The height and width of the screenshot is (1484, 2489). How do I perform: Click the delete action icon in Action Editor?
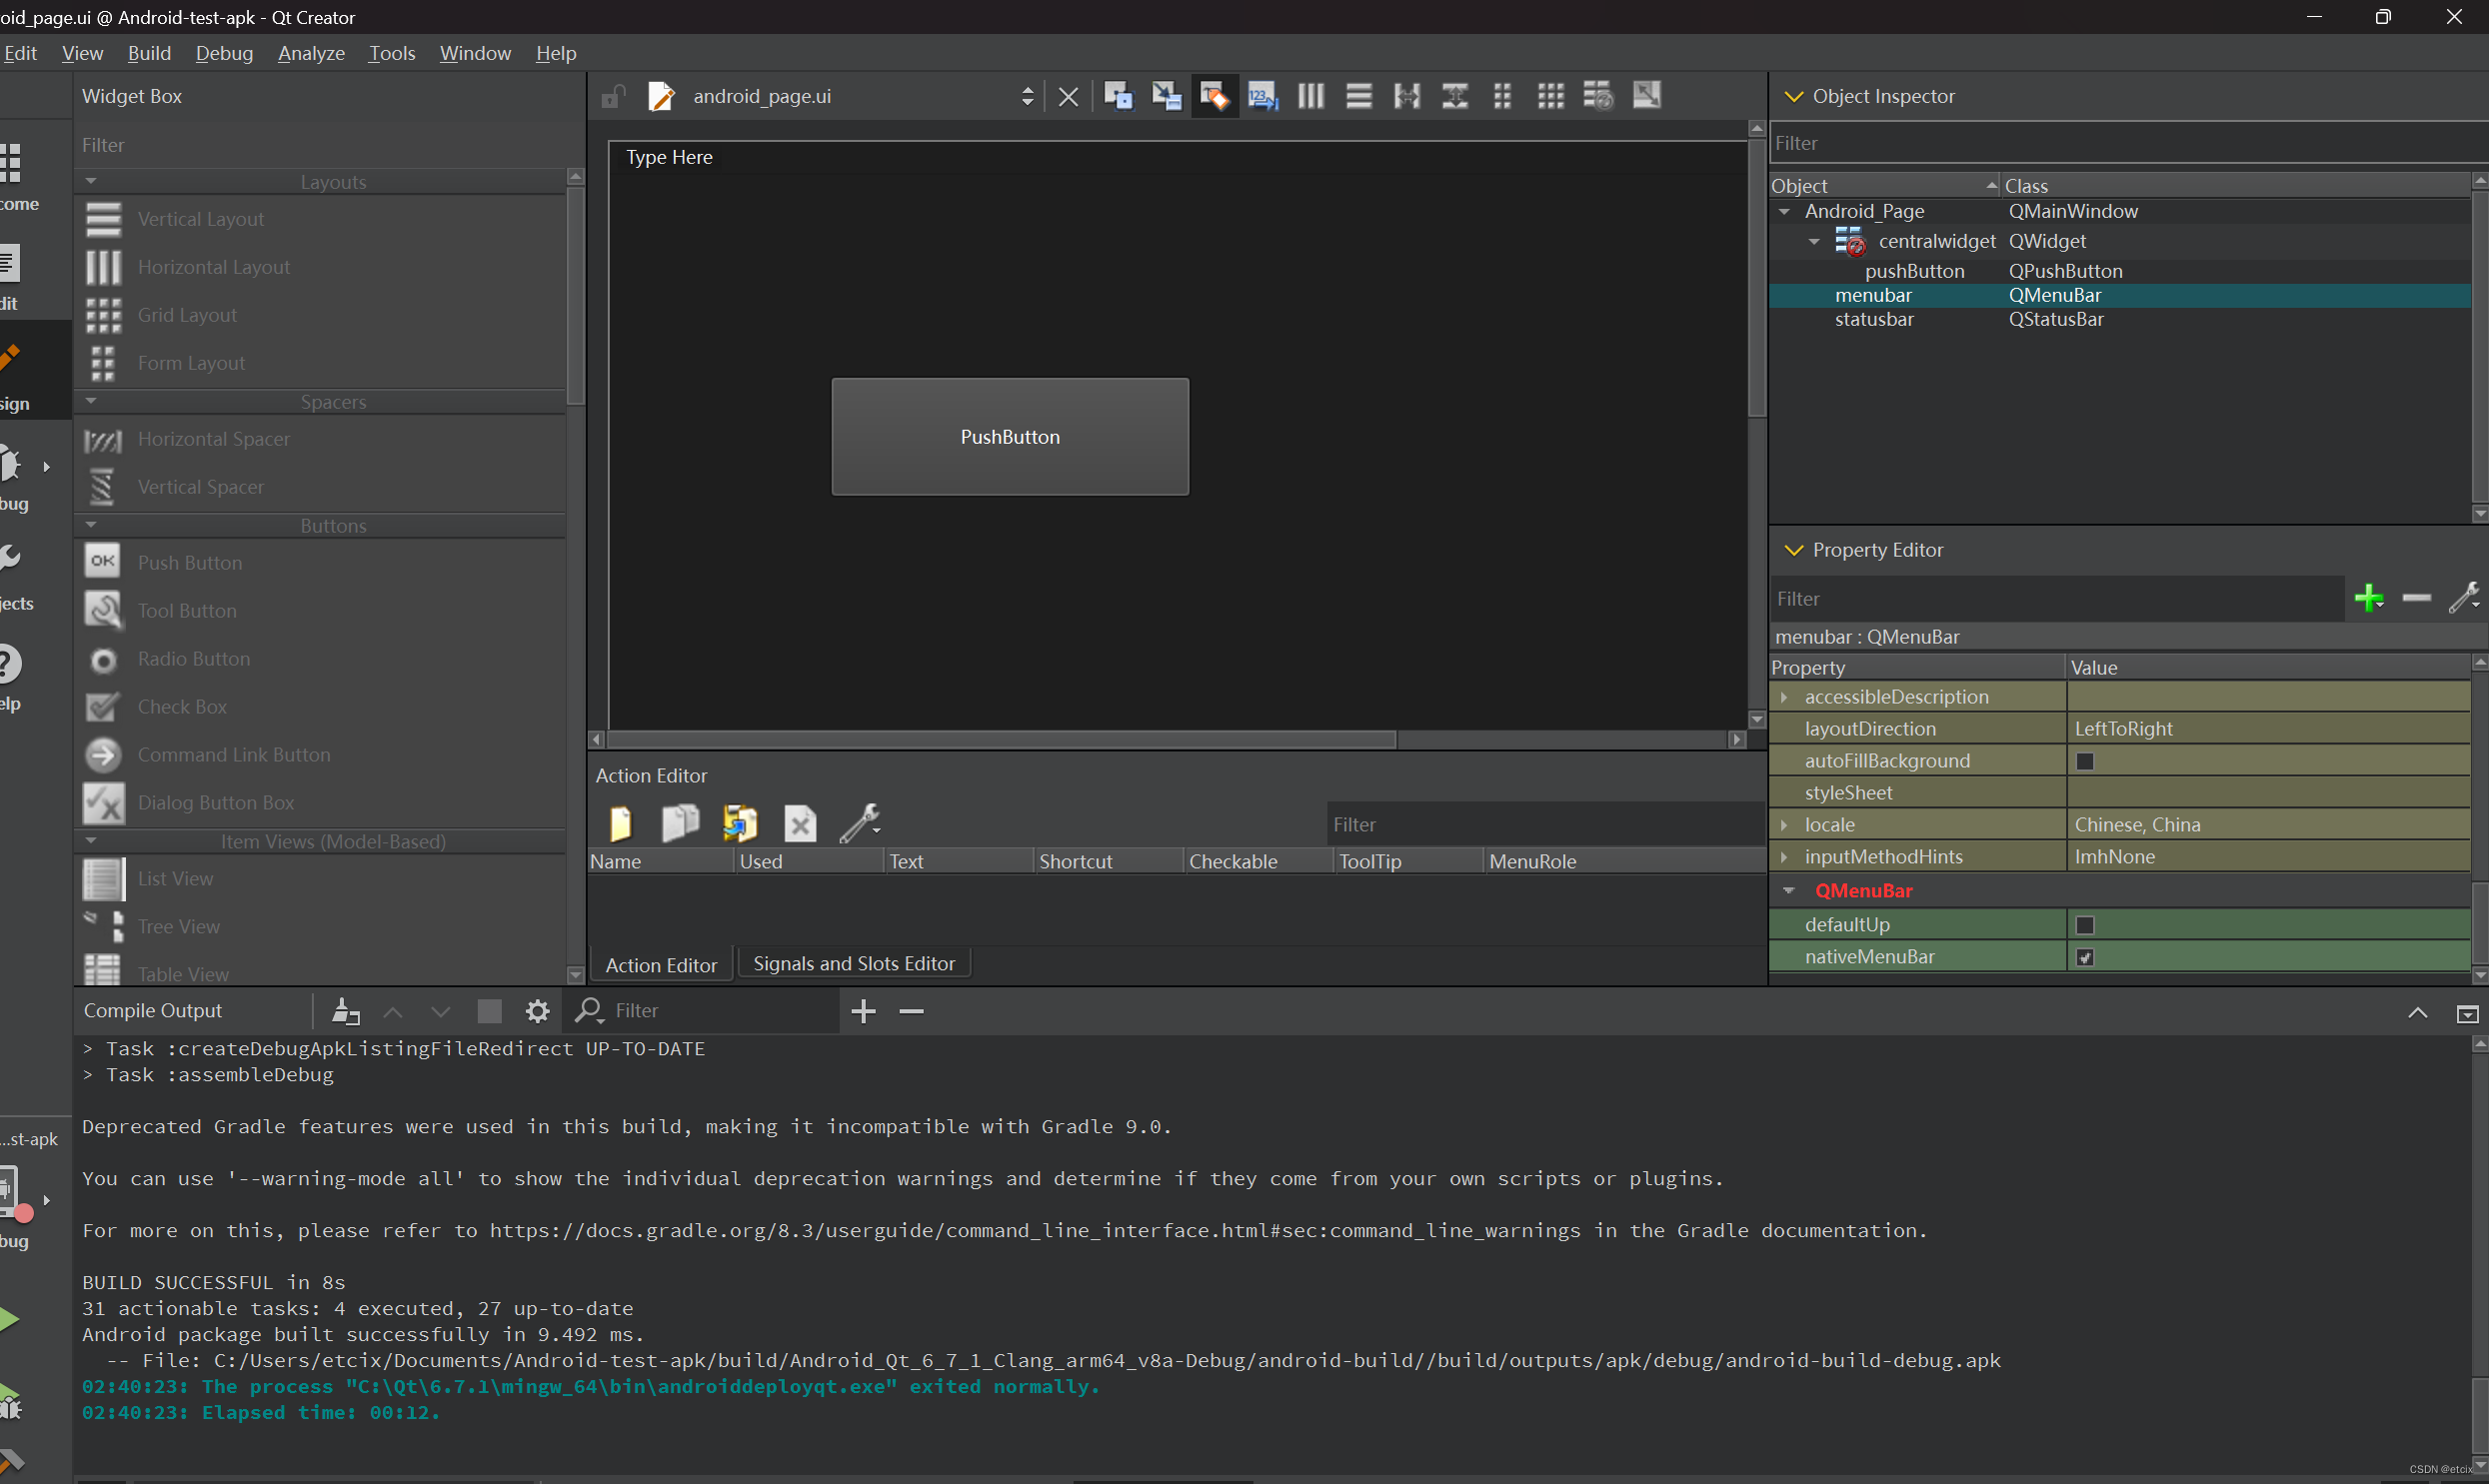pyautogui.click(x=799, y=823)
